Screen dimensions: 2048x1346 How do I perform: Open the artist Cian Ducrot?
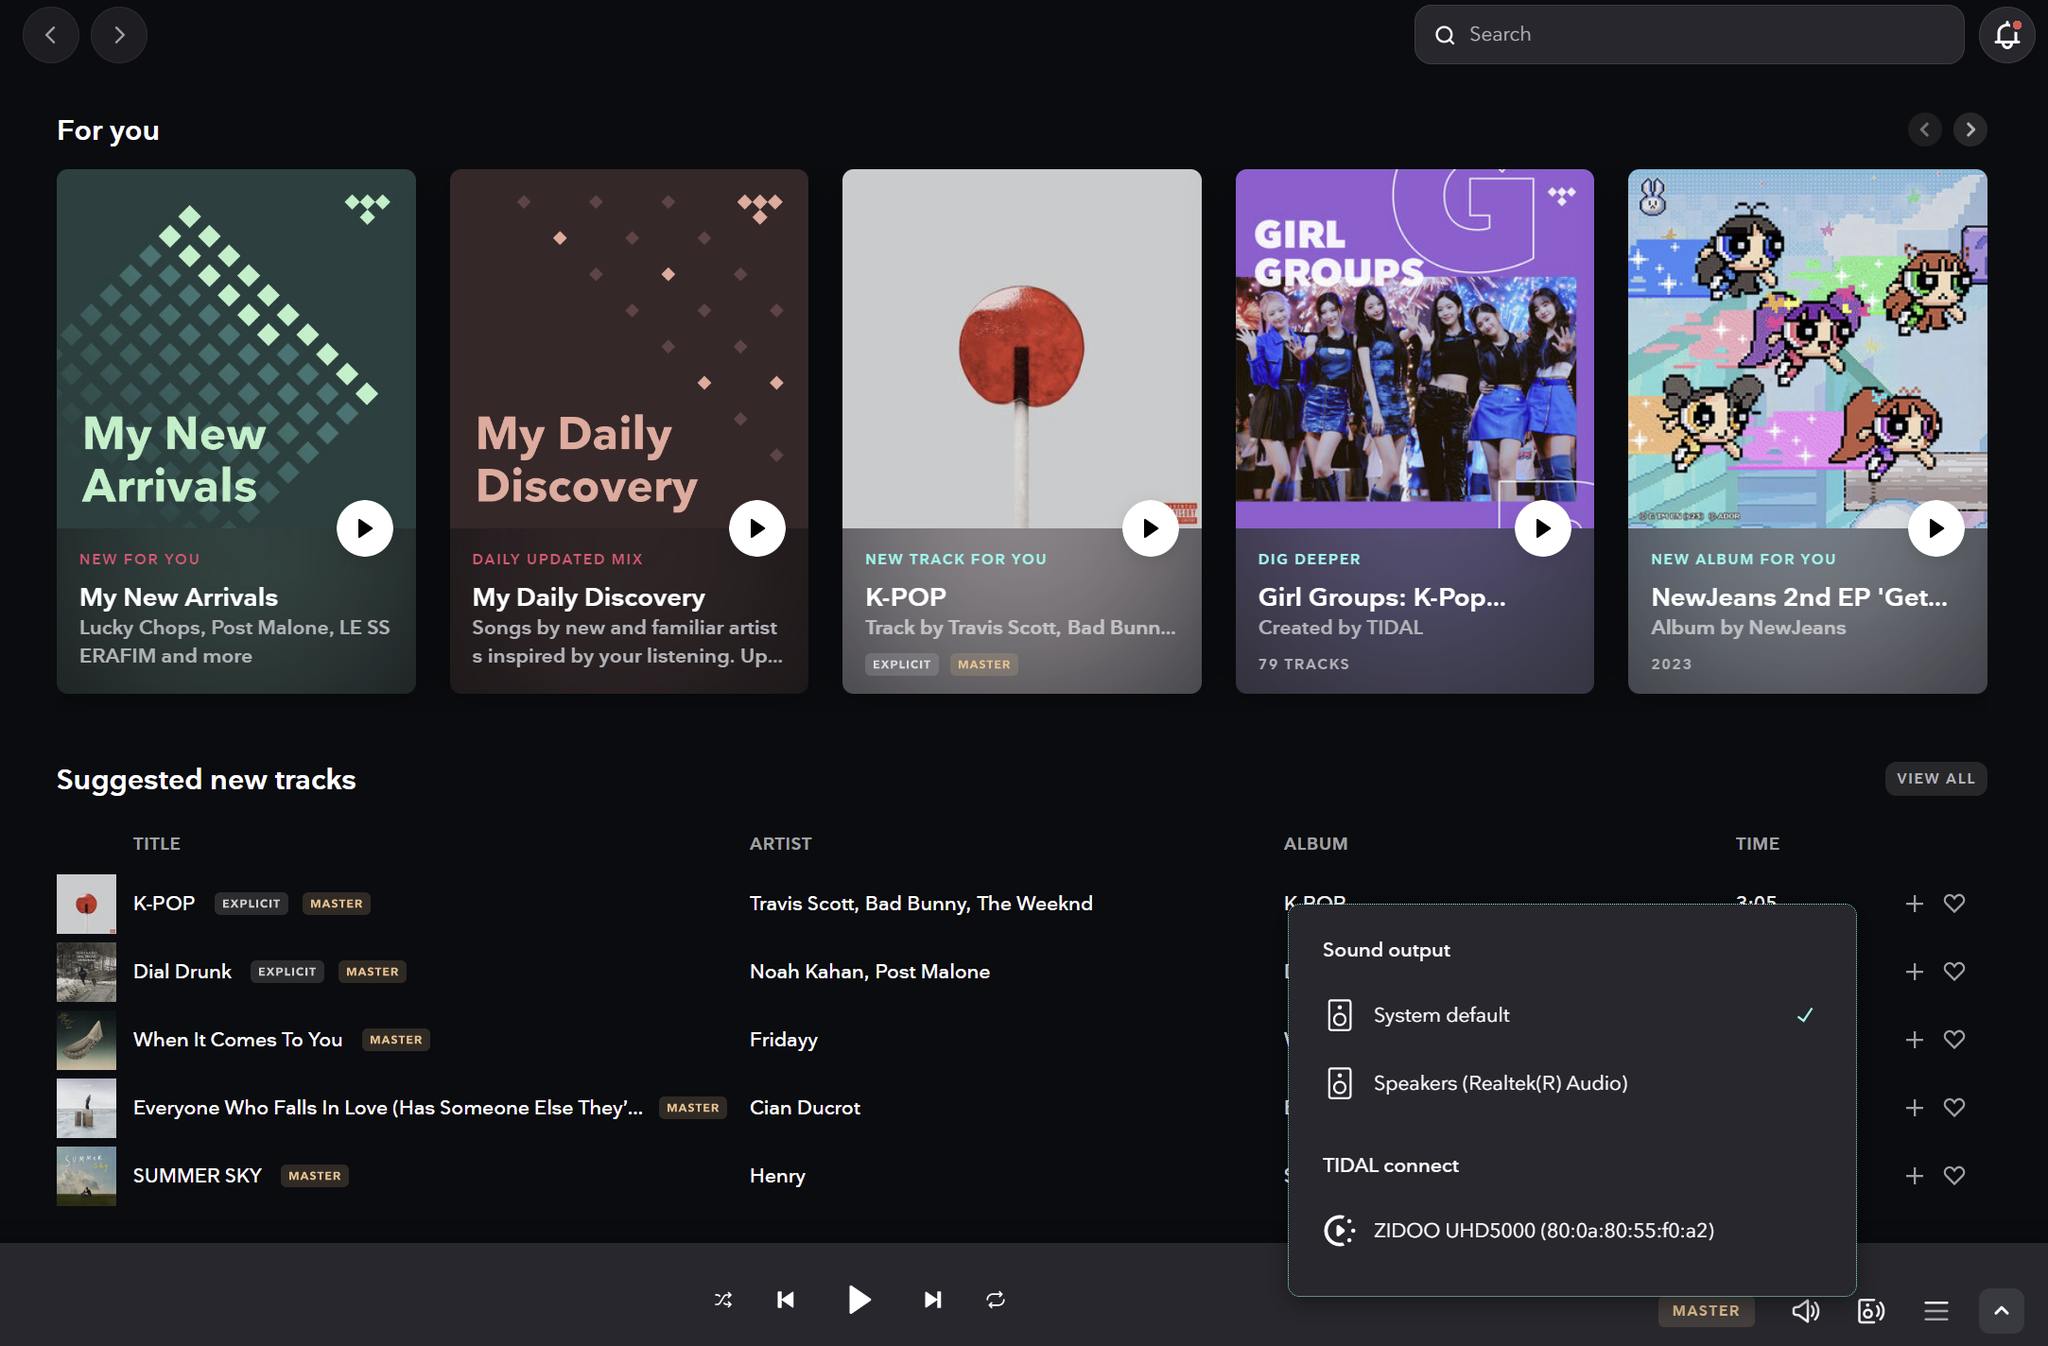[x=805, y=1107]
